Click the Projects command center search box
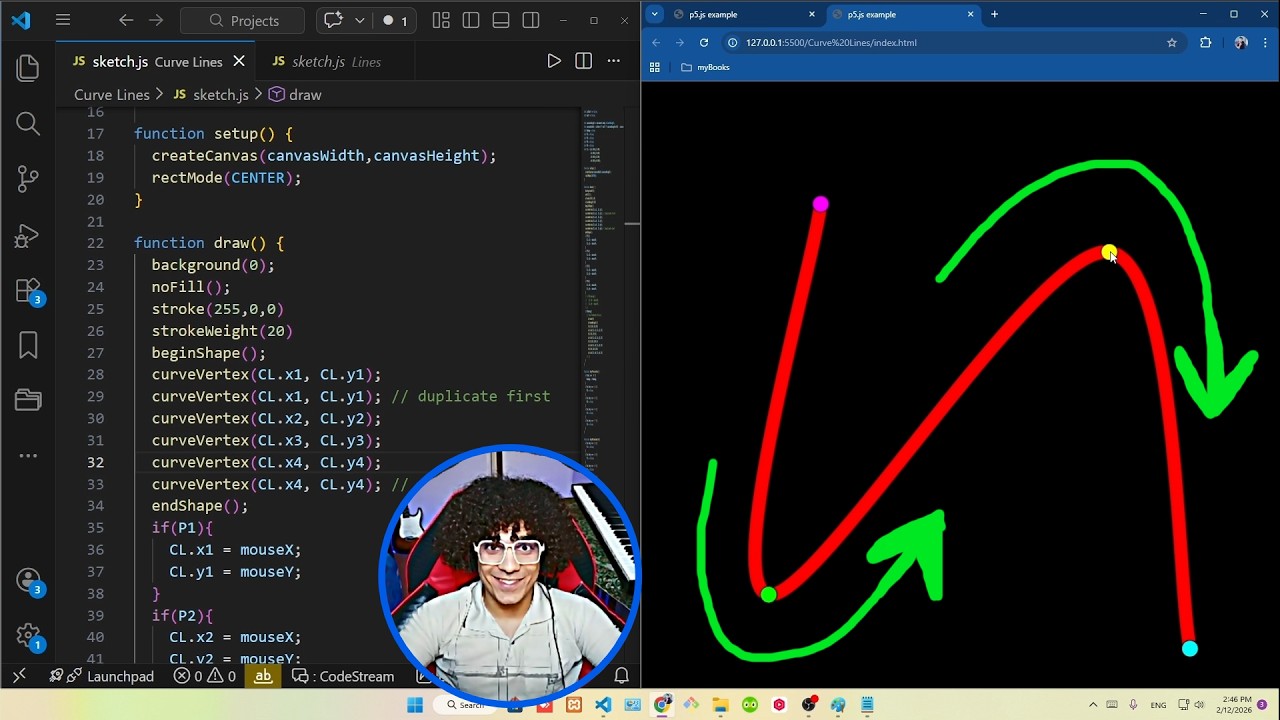Image resolution: width=1280 pixels, height=720 pixels. [x=243, y=20]
